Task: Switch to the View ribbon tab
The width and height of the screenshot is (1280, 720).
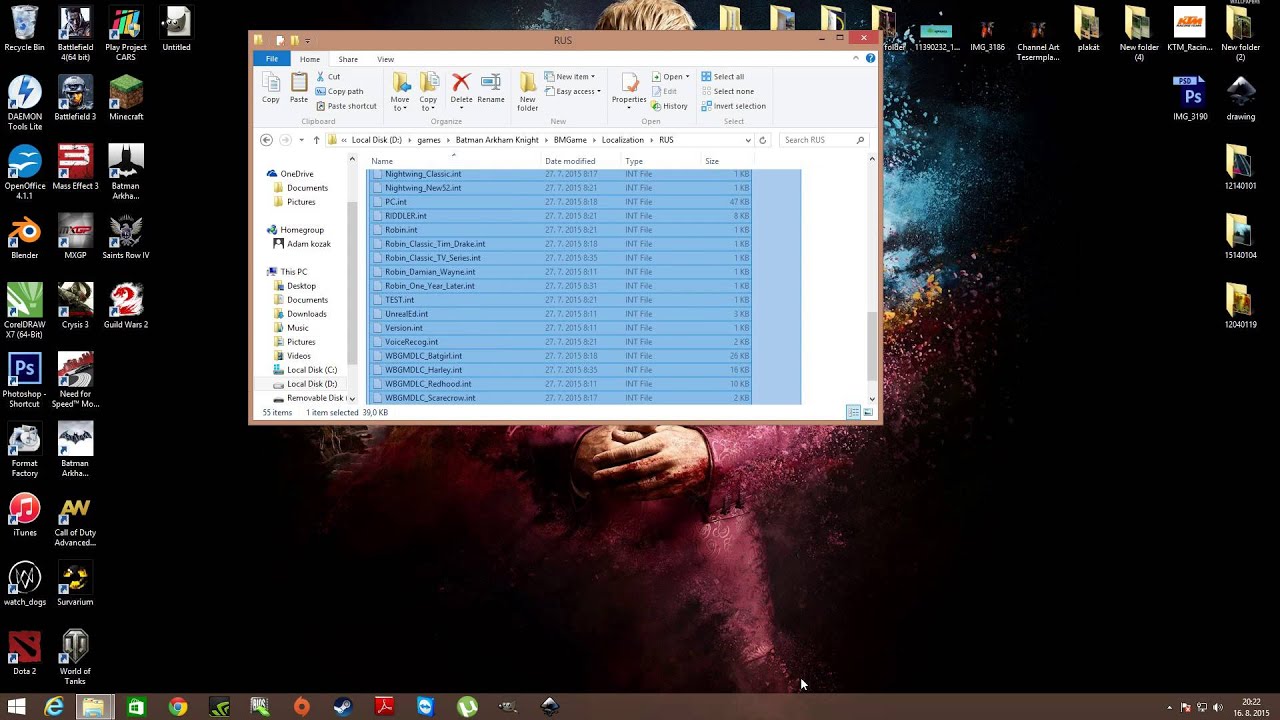Action: pyautogui.click(x=385, y=59)
